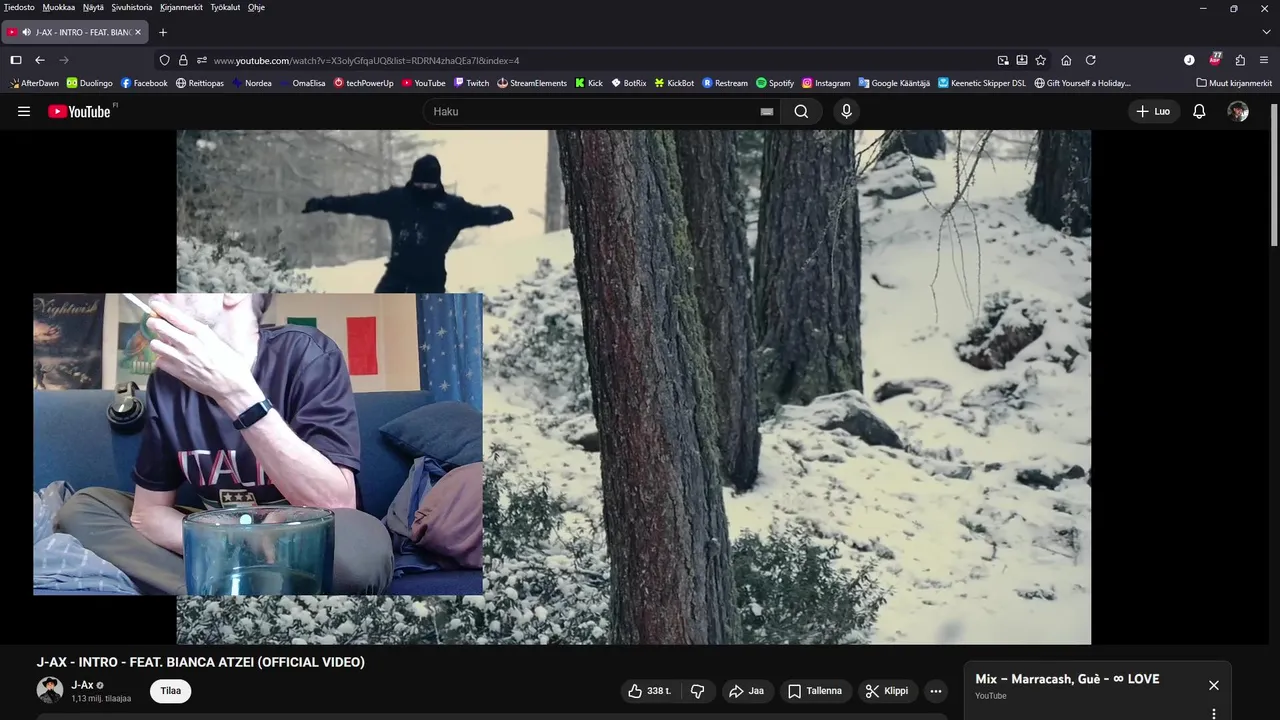Dislike the J-AX video

pos(698,691)
